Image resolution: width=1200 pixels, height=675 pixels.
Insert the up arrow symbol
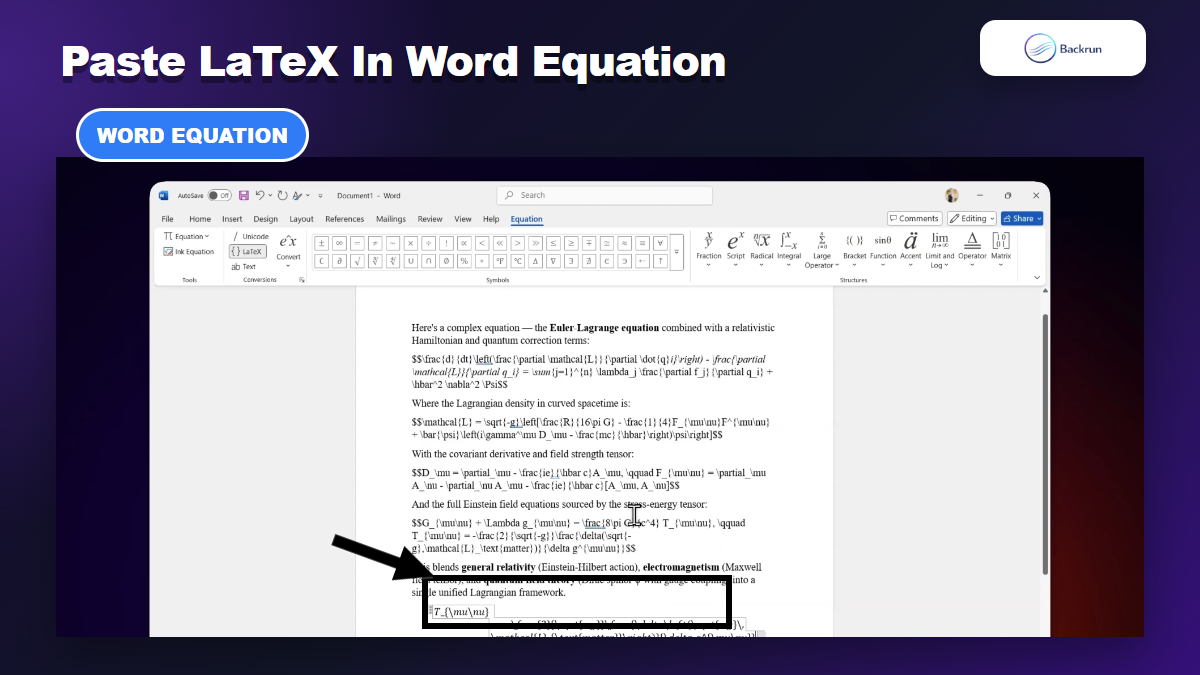pyautogui.click(x=660, y=261)
